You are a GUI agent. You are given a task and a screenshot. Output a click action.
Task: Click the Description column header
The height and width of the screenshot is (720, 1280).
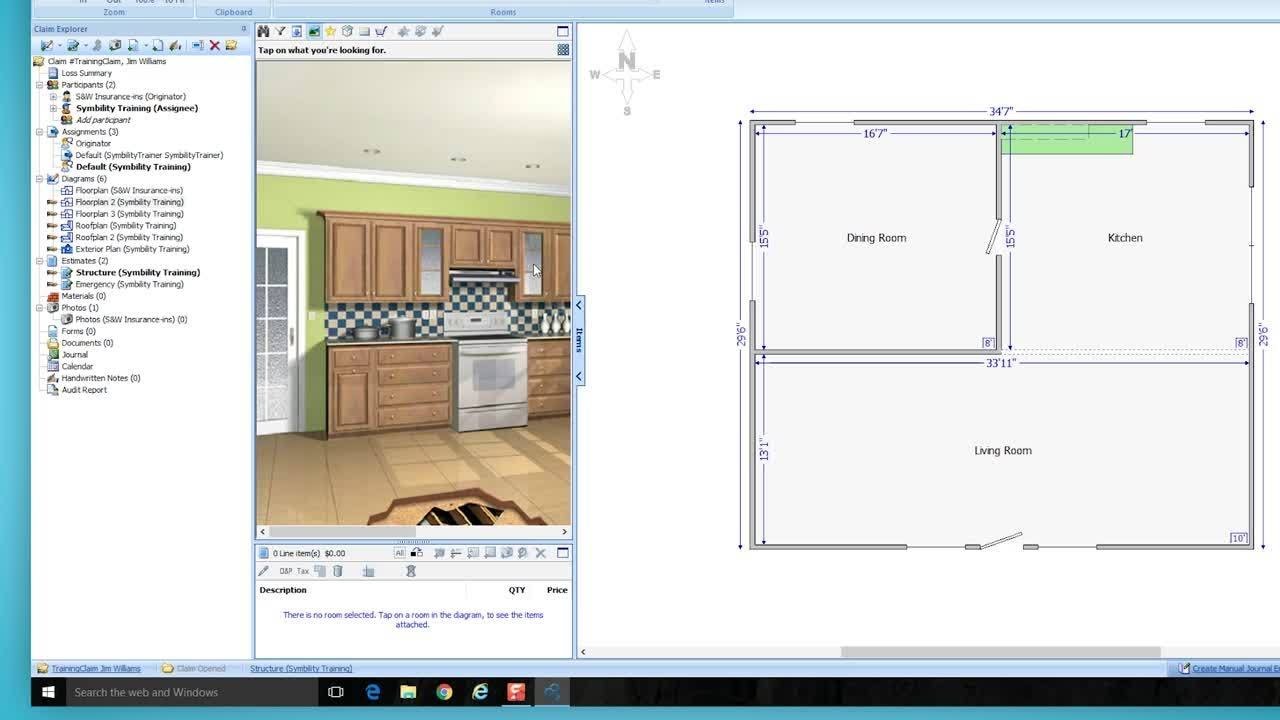[x=283, y=590]
